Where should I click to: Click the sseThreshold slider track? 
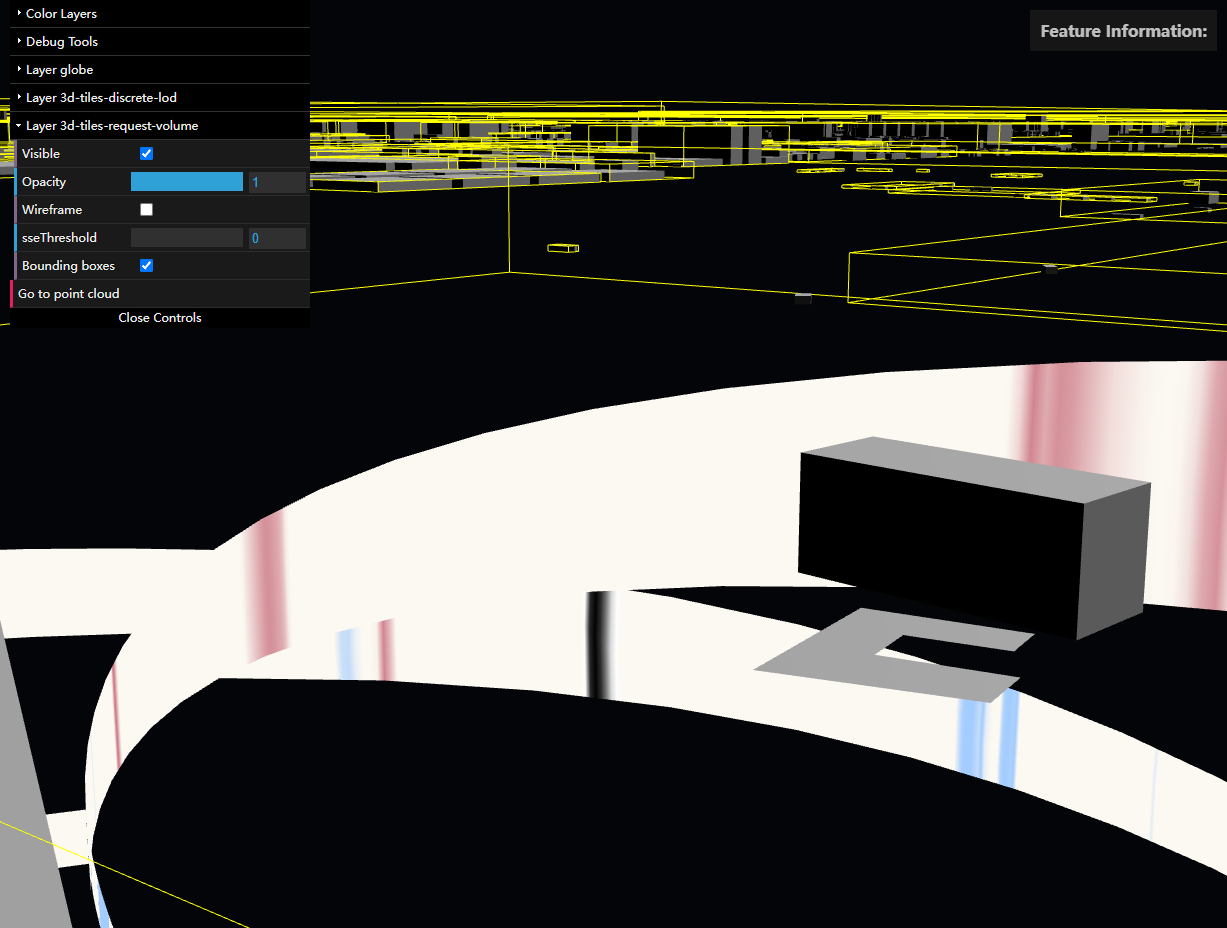(186, 237)
